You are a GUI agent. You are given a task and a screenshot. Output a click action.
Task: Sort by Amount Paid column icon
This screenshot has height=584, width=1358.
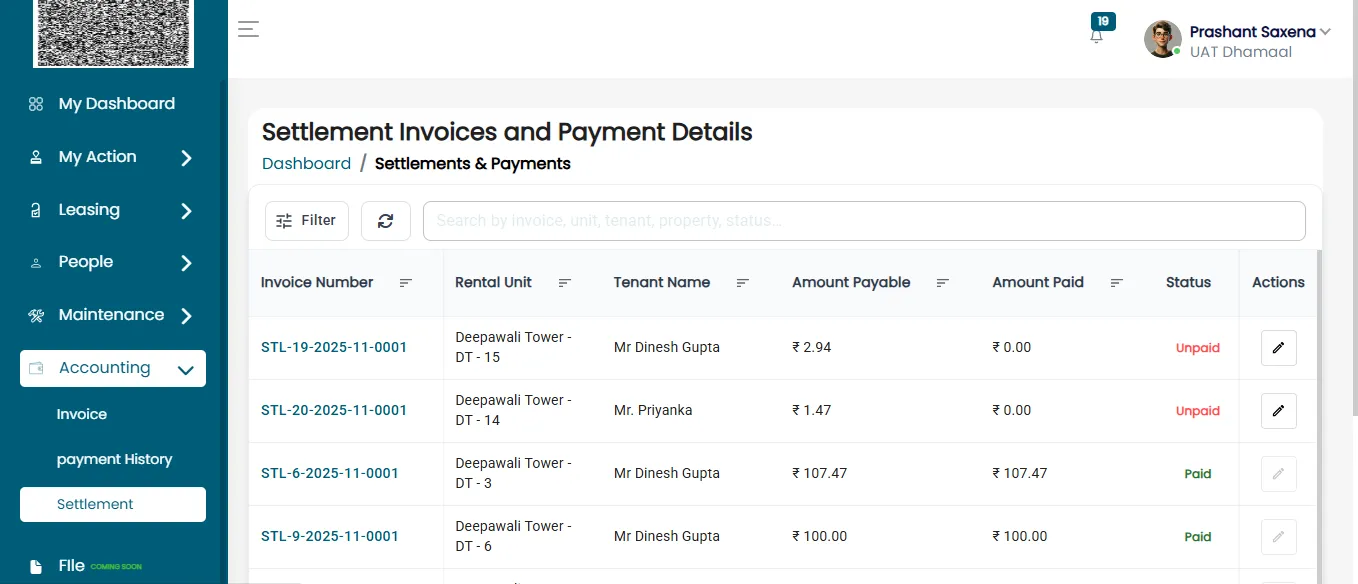1117,283
